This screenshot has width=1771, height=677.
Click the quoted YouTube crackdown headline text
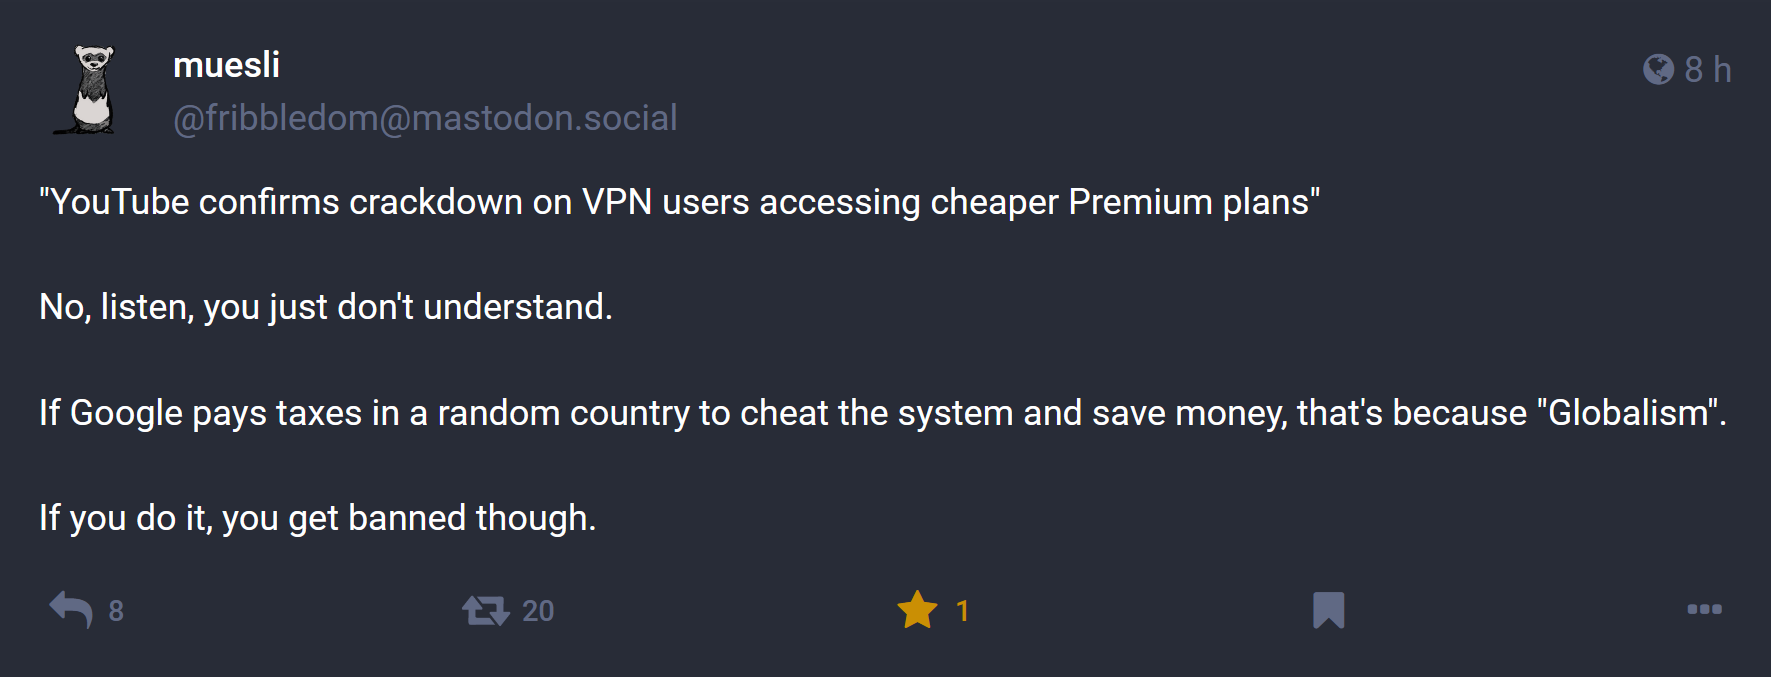(679, 202)
